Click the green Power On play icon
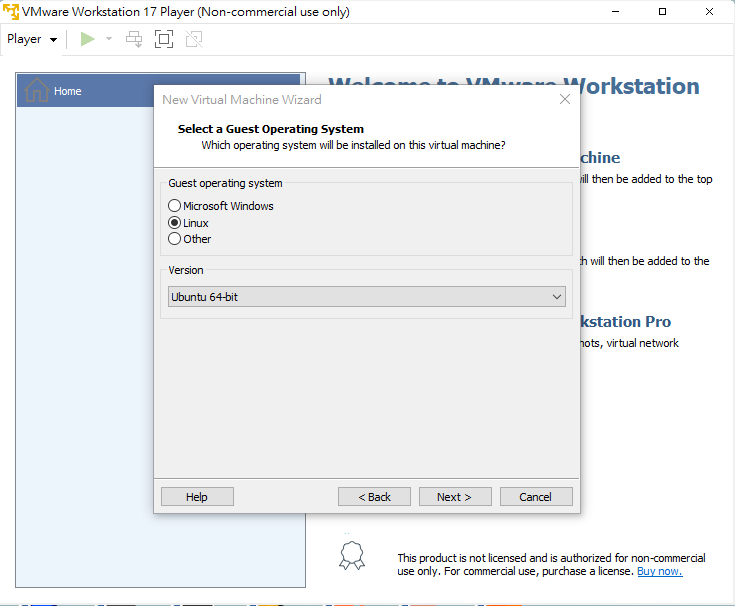 (x=87, y=39)
